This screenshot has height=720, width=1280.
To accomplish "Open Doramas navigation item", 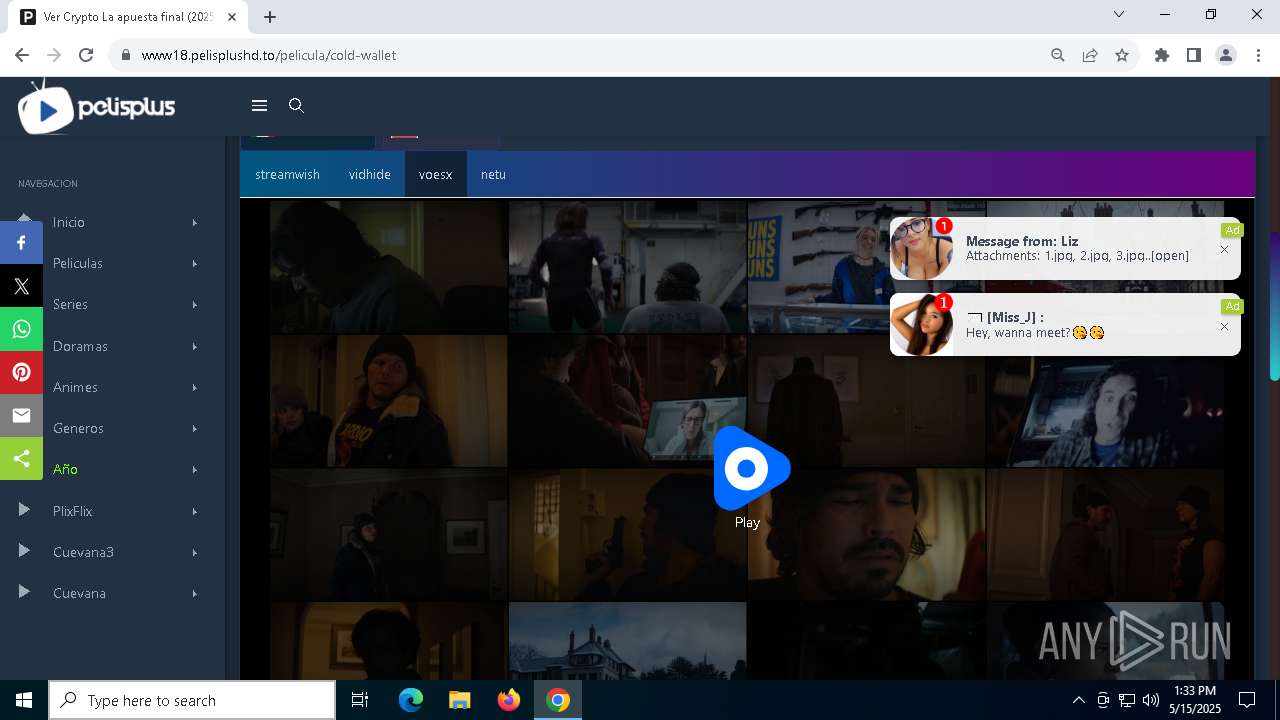I will pyautogui.click(x=80, y=346).
